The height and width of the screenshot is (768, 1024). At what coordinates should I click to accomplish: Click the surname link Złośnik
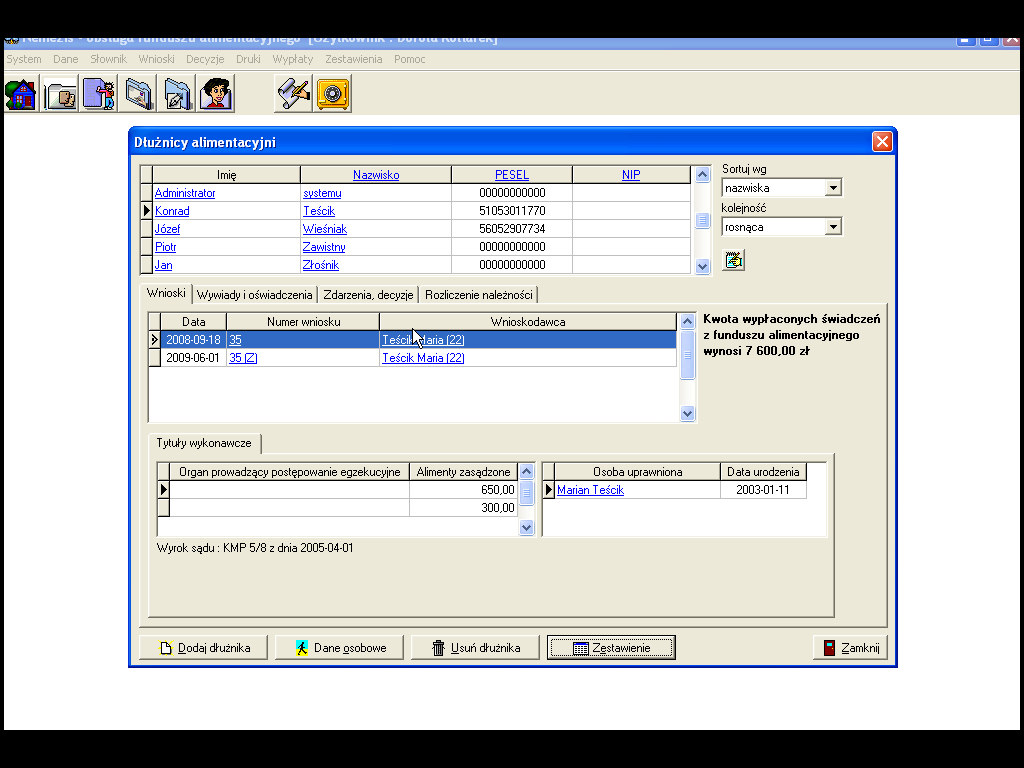[321, 265]
